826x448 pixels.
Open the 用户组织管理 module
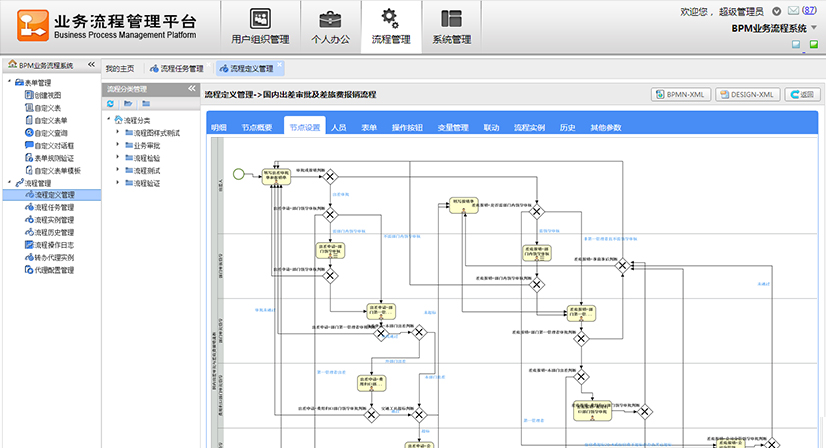(260, 27)
